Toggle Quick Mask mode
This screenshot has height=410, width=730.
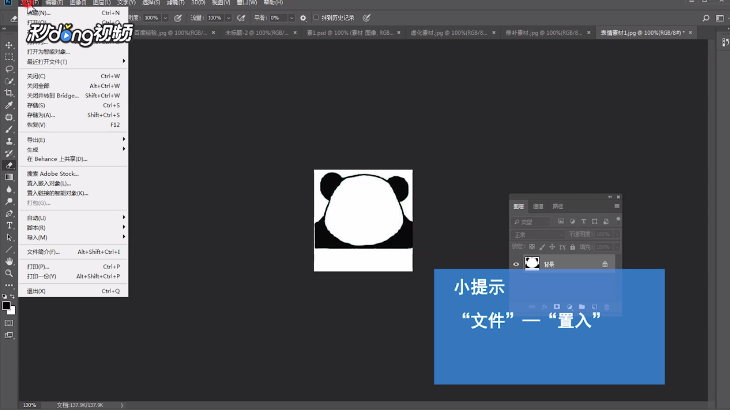(x=9, y=323)
